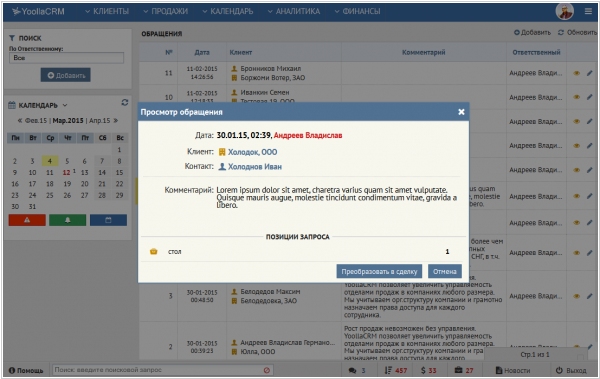This screenshot has width=600, height=379.
Task: Open the КЛИЕНТЫ menu
Action: (107, 11)
